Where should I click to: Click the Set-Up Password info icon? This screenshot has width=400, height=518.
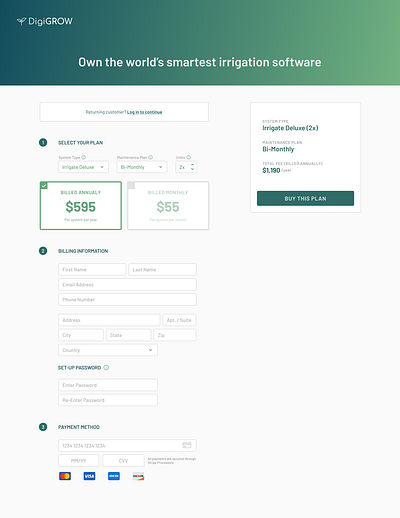point(106,368)
